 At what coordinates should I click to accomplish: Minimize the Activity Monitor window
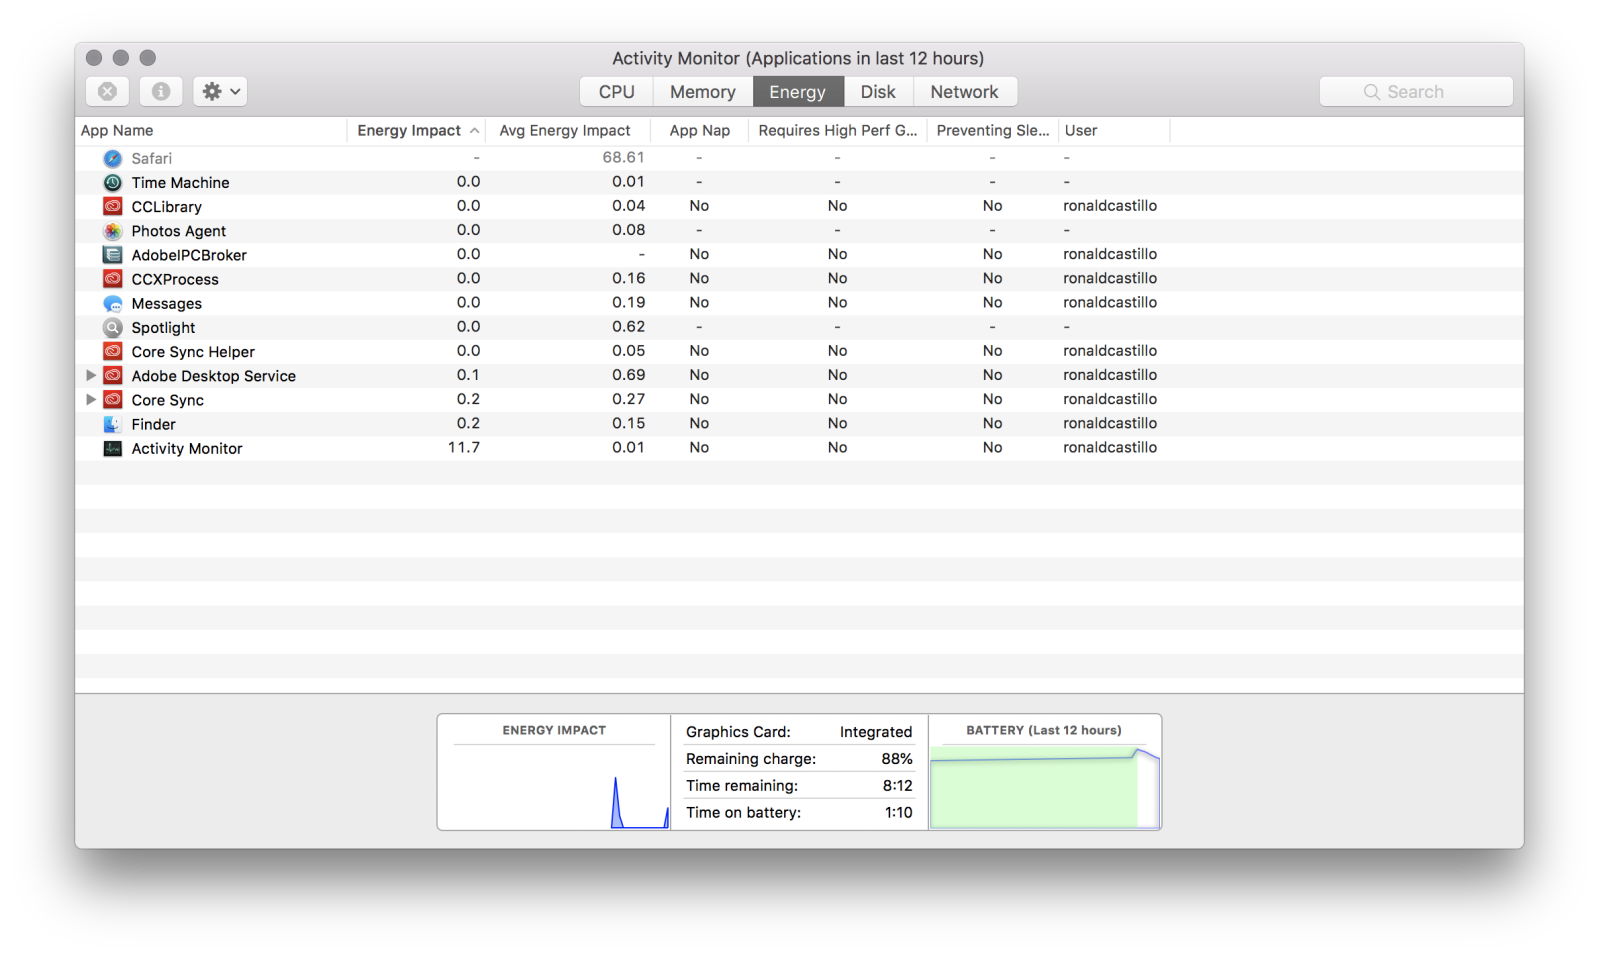point(121,58)
